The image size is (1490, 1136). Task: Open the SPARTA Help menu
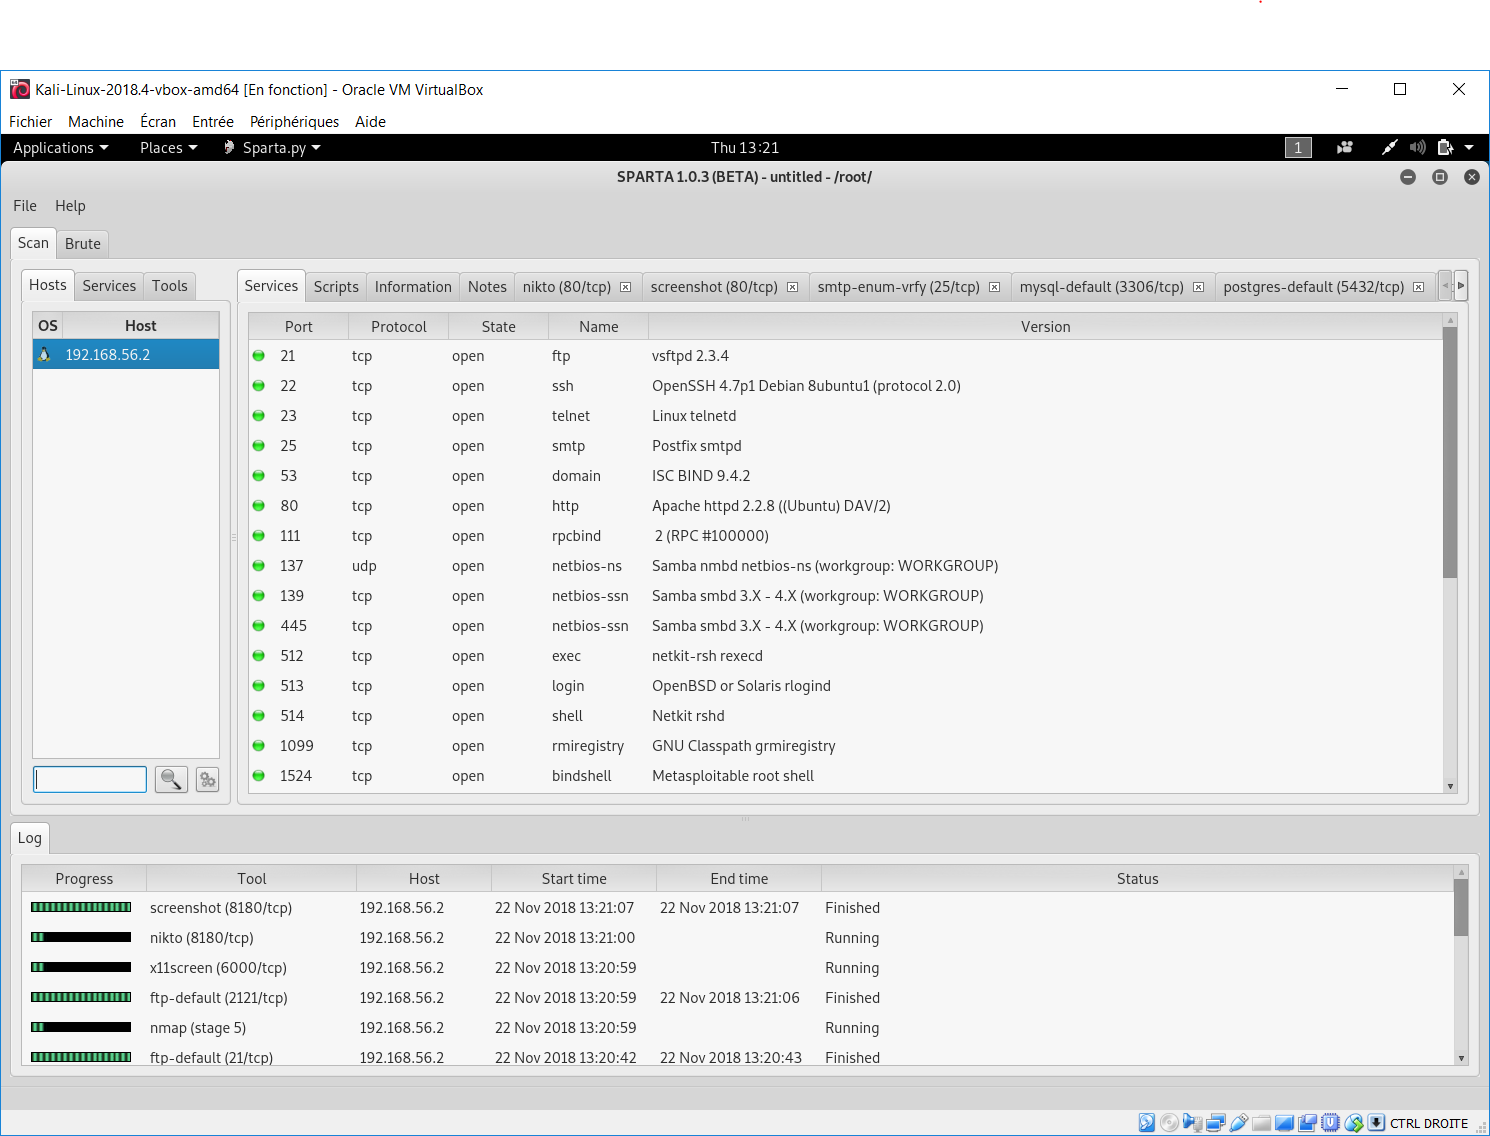(70, 206)
